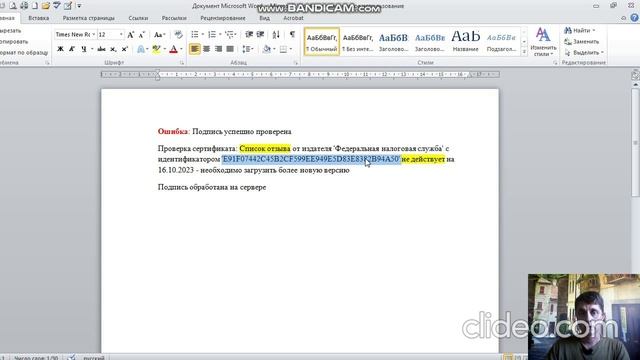Click the Find binoculars button
The height and width of the screenshot is (360, 640).
pos(580,31)
